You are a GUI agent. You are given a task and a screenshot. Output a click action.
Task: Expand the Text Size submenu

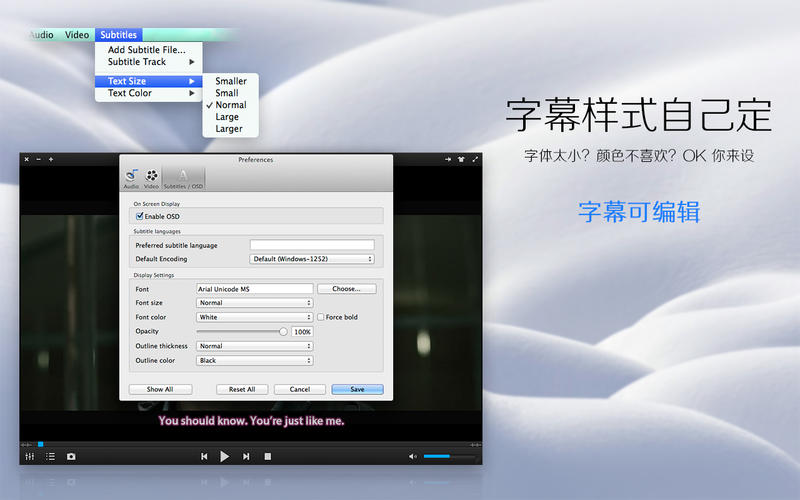tap(148, 81)
